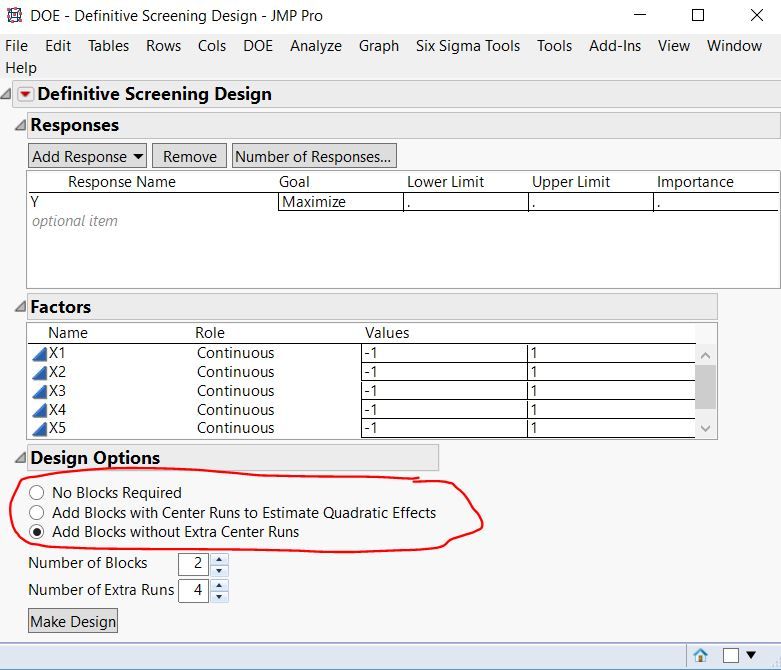This screenshot has height=670, width=781.
Task: Click the X5 high value field
Action: (611, 428)
